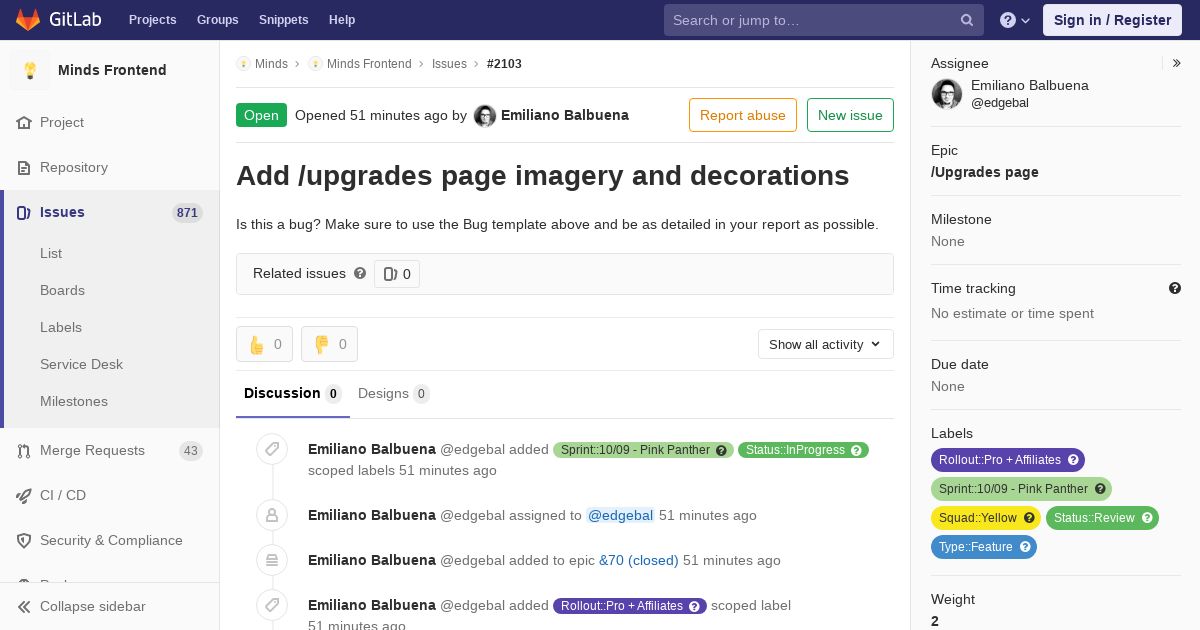Click the Issues sidebar icon
The image size is (1200, 630).
pyautogui.click(x=24, y=212)
